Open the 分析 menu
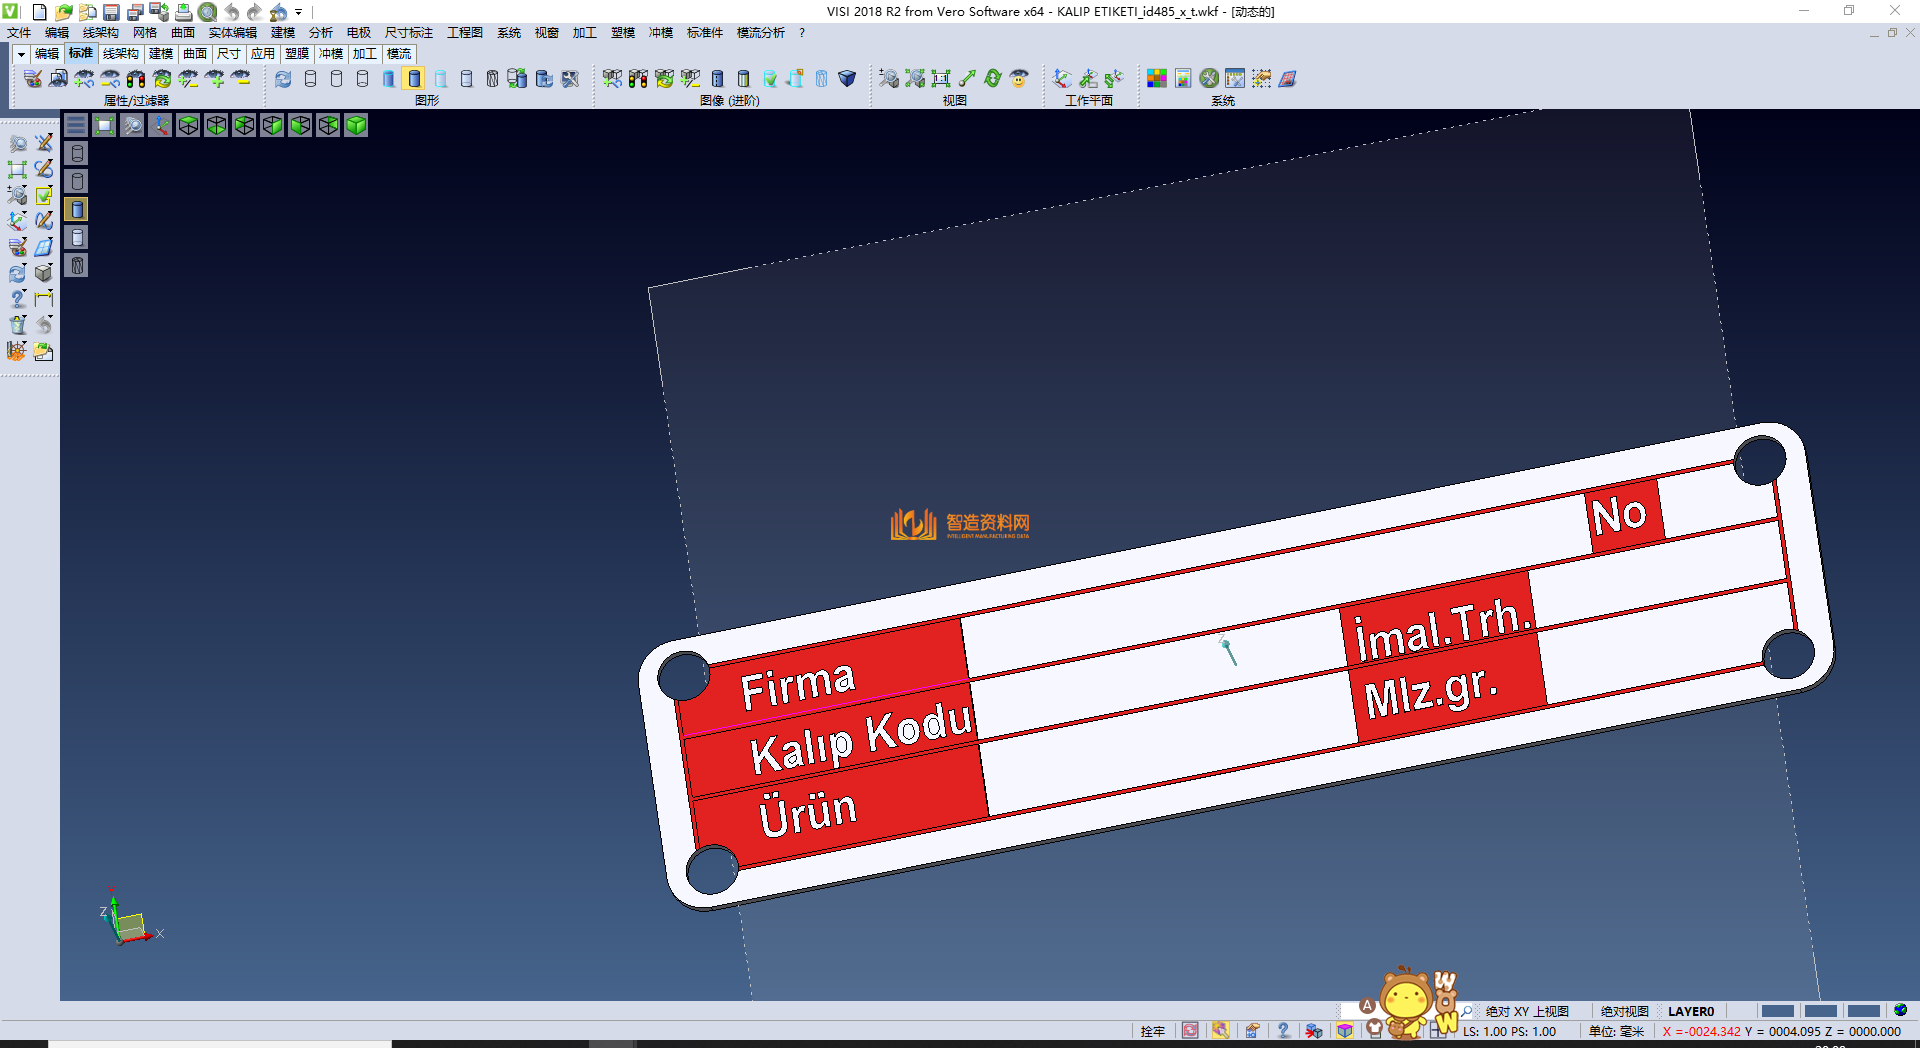The image size is (1920, 1048). [x=320, y=33]
